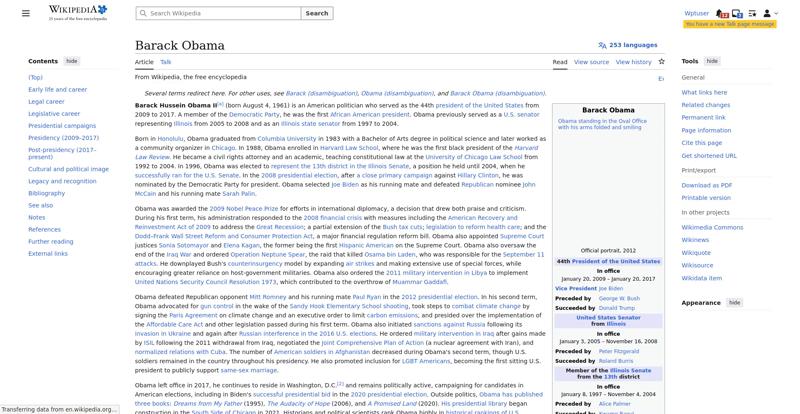This screenshot has height=414, width=800.
Task: Add page to watchlist with star icon
Action: pos(661,62)
